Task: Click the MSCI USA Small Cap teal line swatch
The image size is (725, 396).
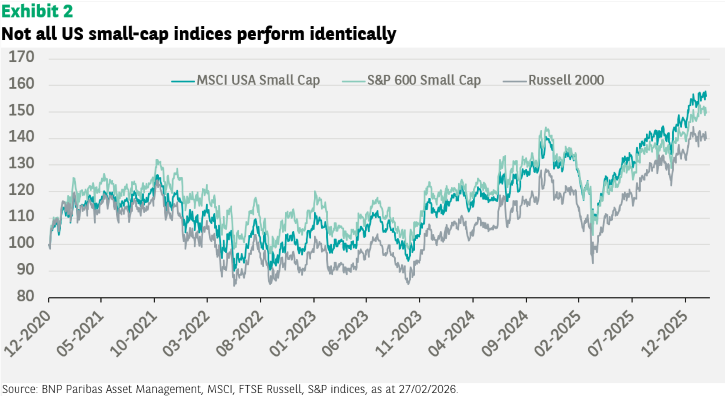Action: [x=183, y=81]
